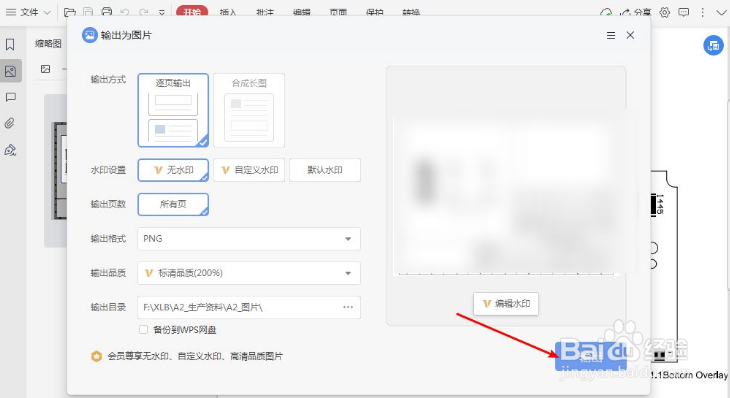
Task: Click the 编辑水印 button
Action: [506, 304]
